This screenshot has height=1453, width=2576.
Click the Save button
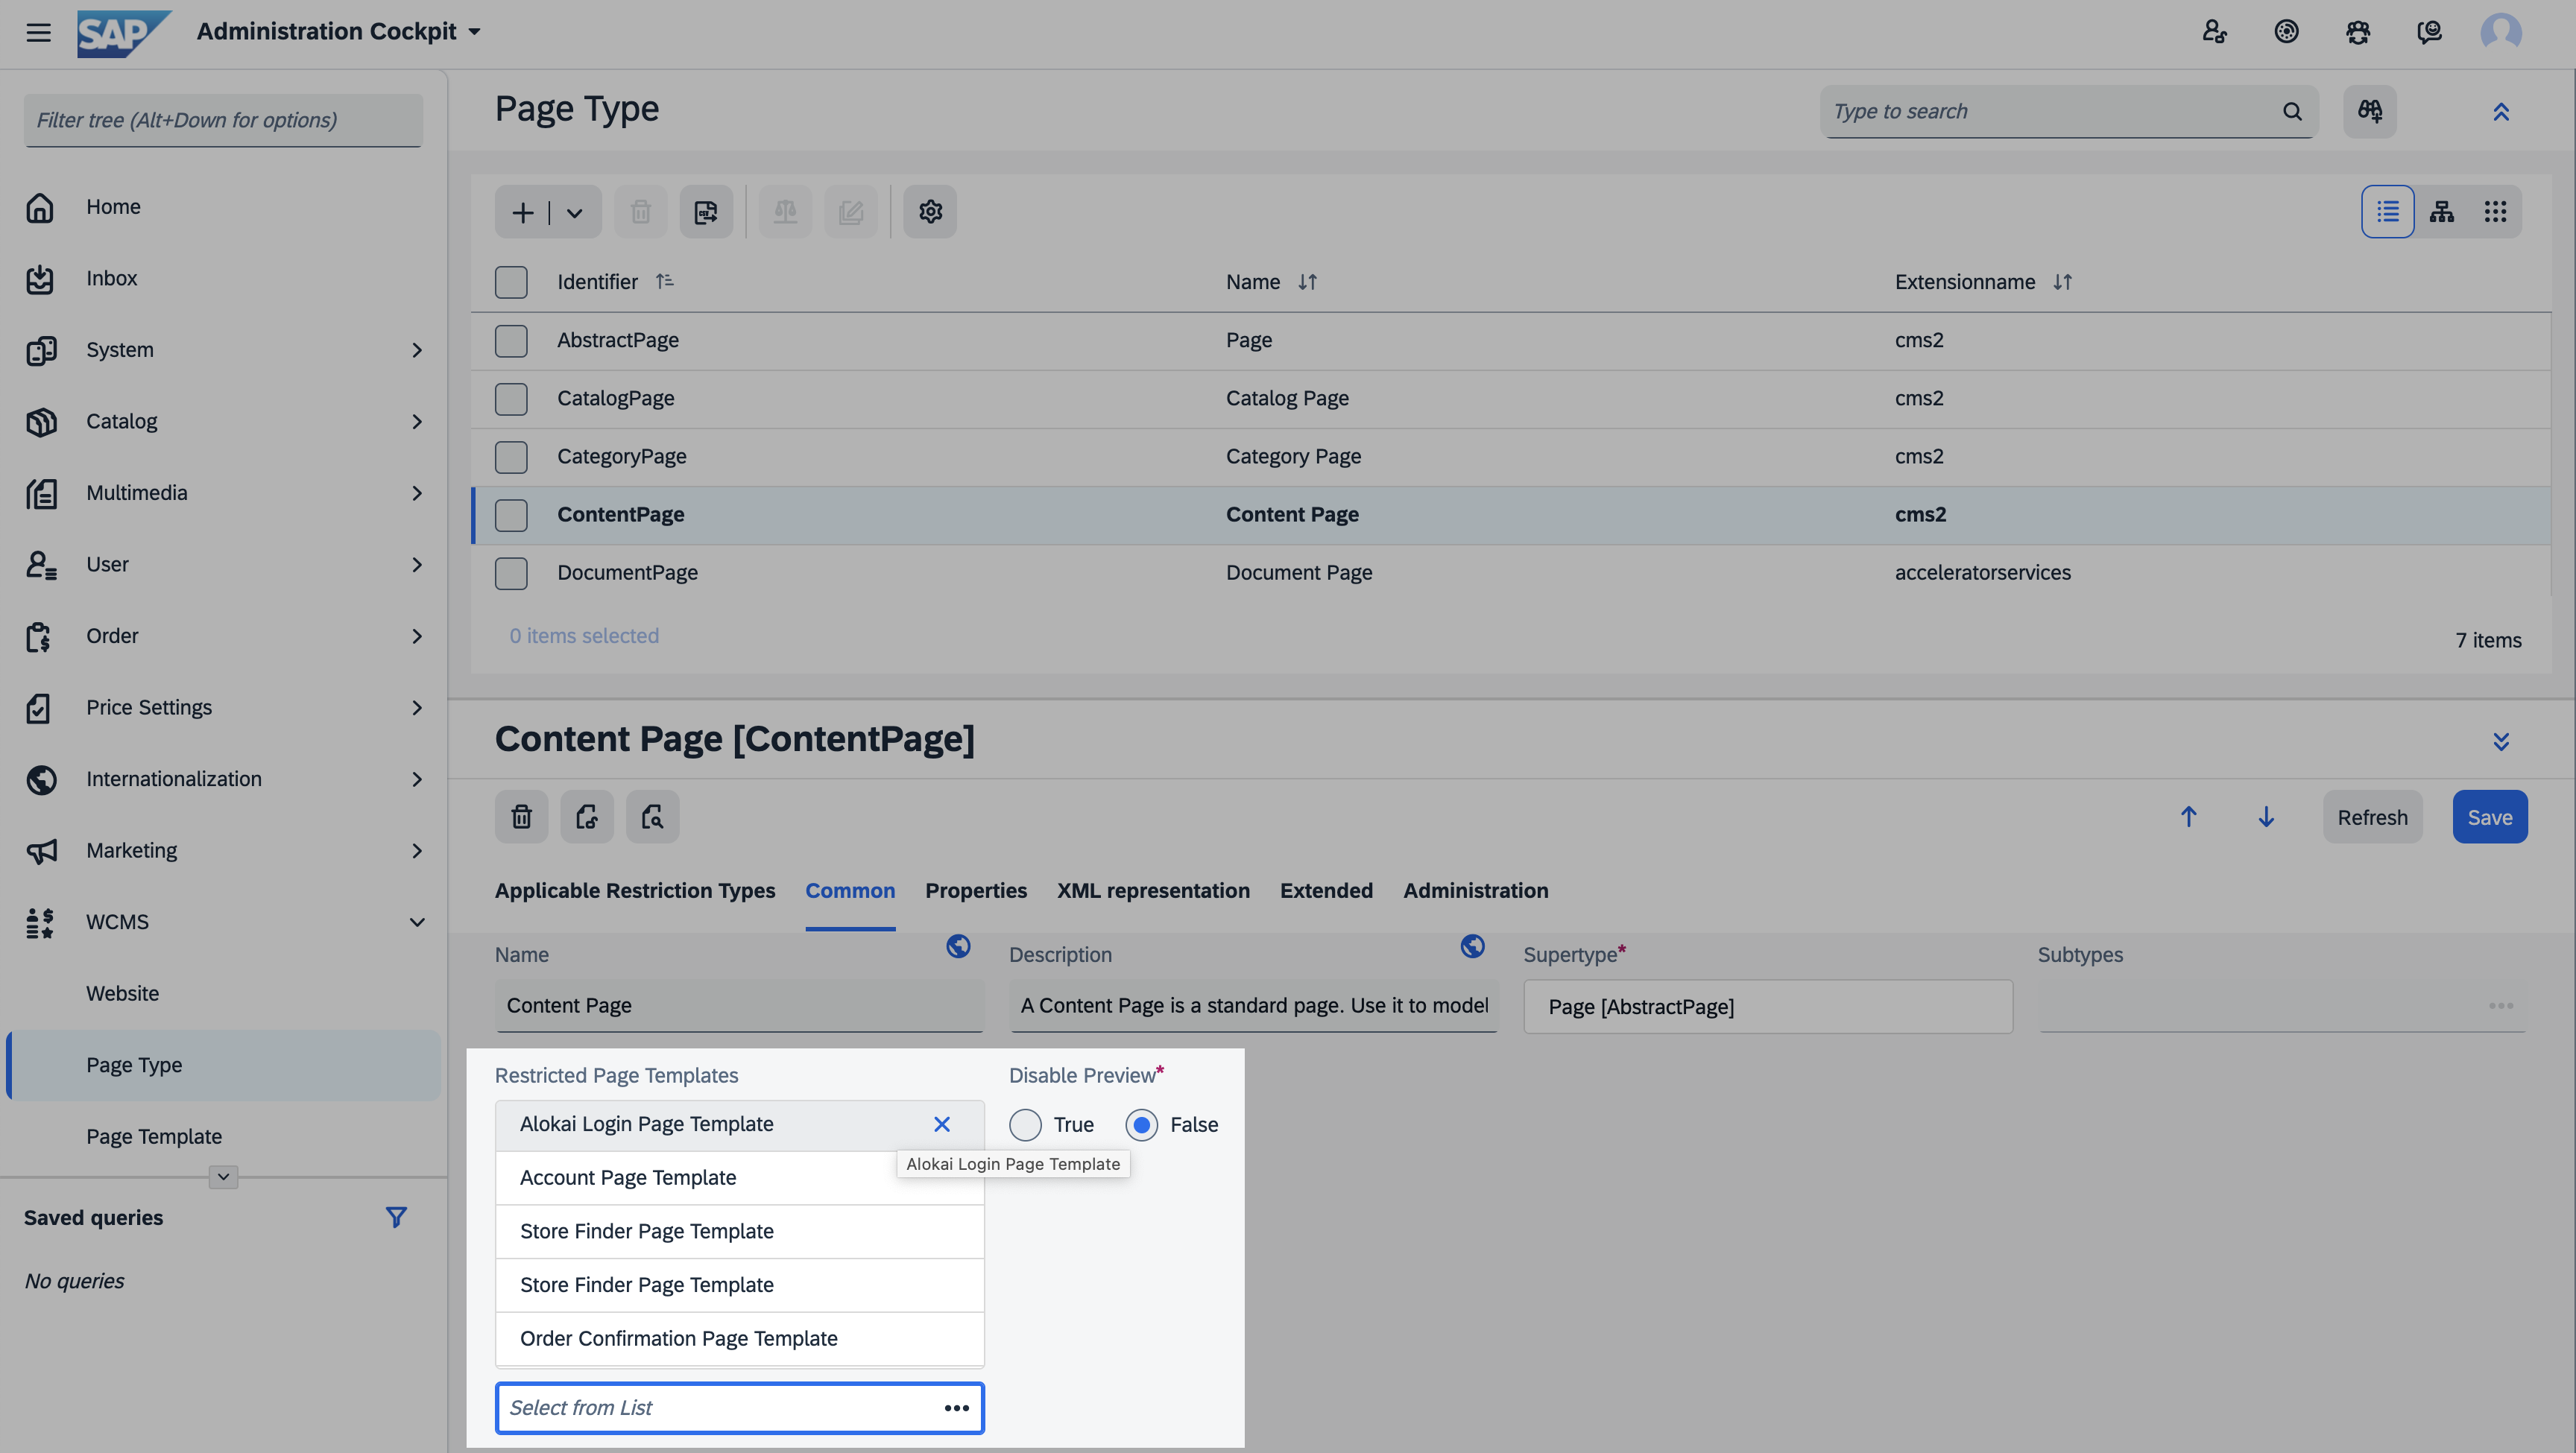click(2489, 817)
